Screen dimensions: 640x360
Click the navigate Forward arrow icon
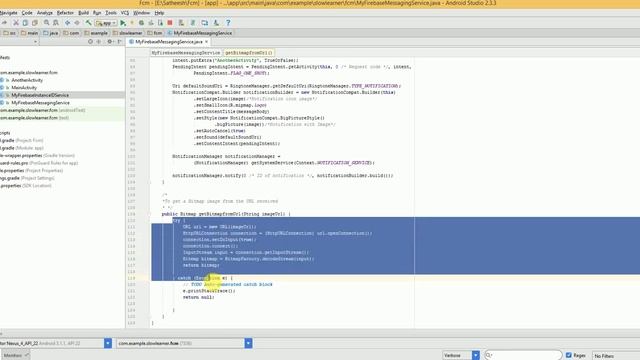click(77, 23)
